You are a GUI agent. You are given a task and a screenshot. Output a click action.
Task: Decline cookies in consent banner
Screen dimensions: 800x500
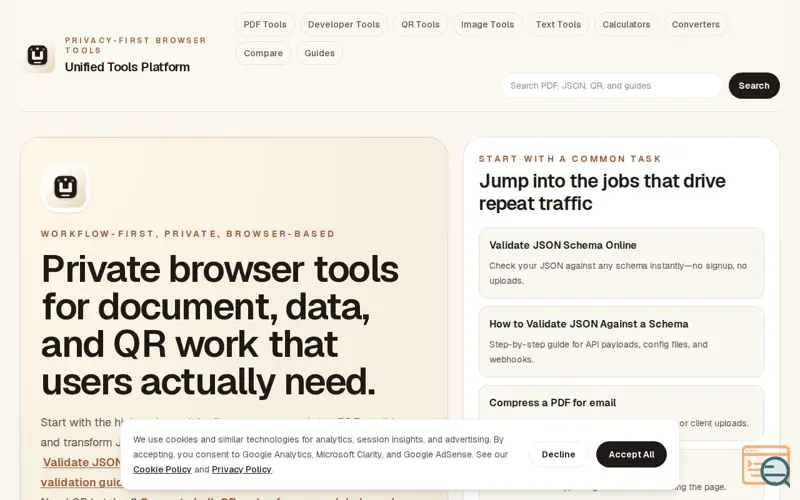(x=558, y=454)
